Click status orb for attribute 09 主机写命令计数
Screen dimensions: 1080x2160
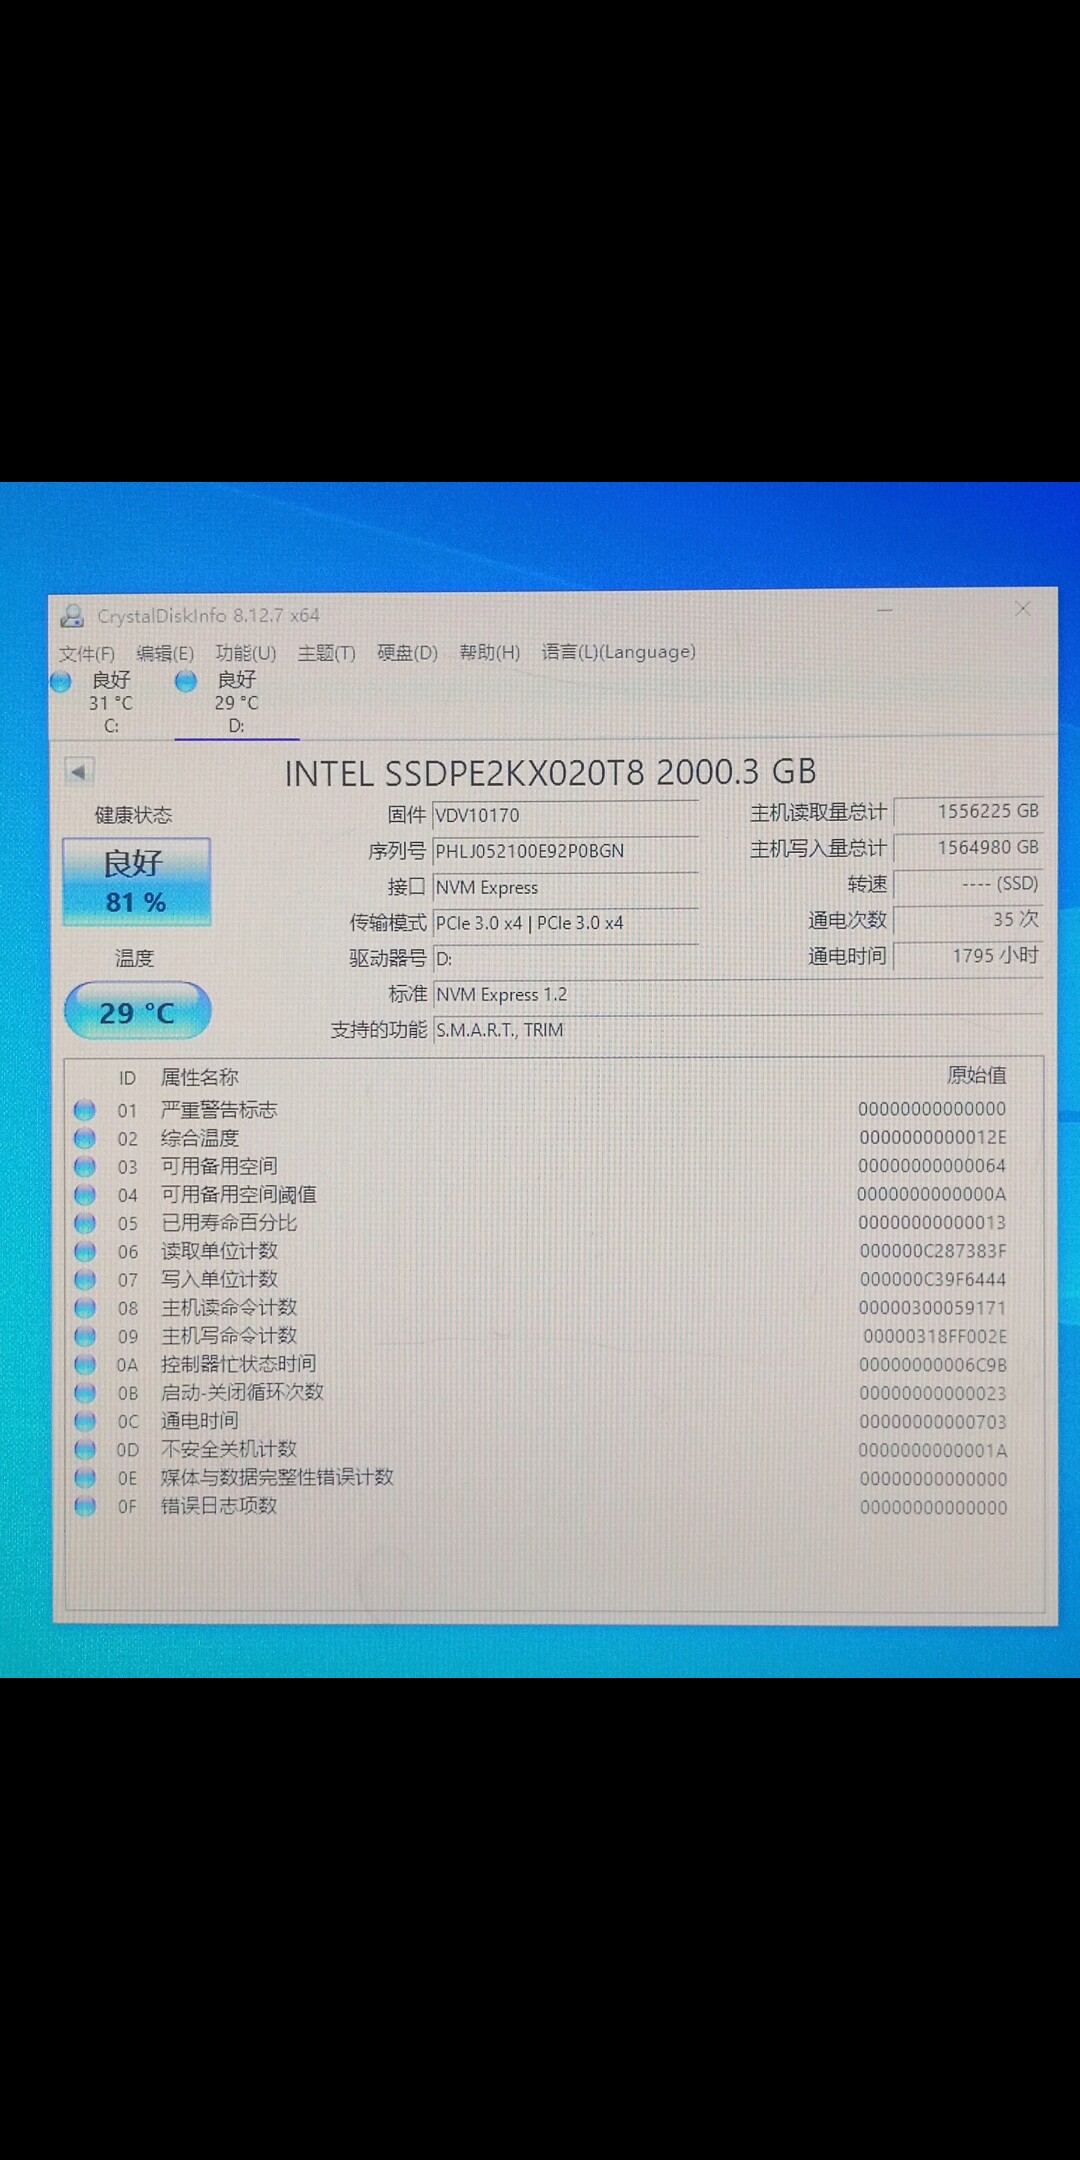[x=85, y=1336]
